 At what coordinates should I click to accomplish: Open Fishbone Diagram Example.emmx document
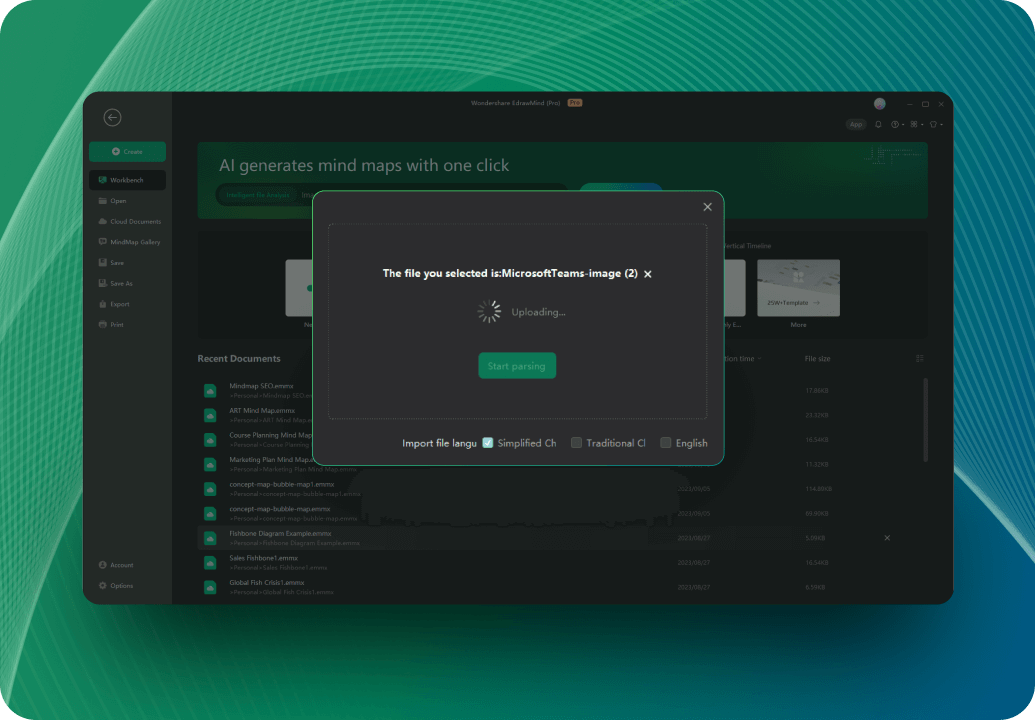point(281,533)
